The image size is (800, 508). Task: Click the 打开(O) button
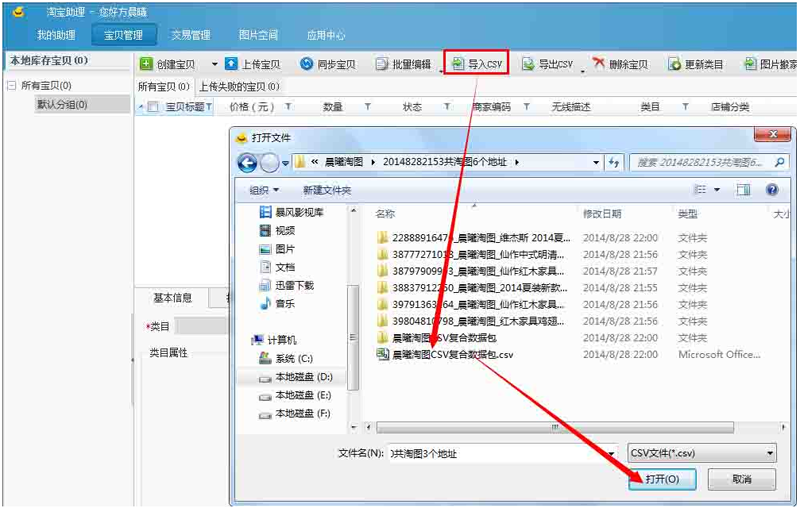point(662,479)
